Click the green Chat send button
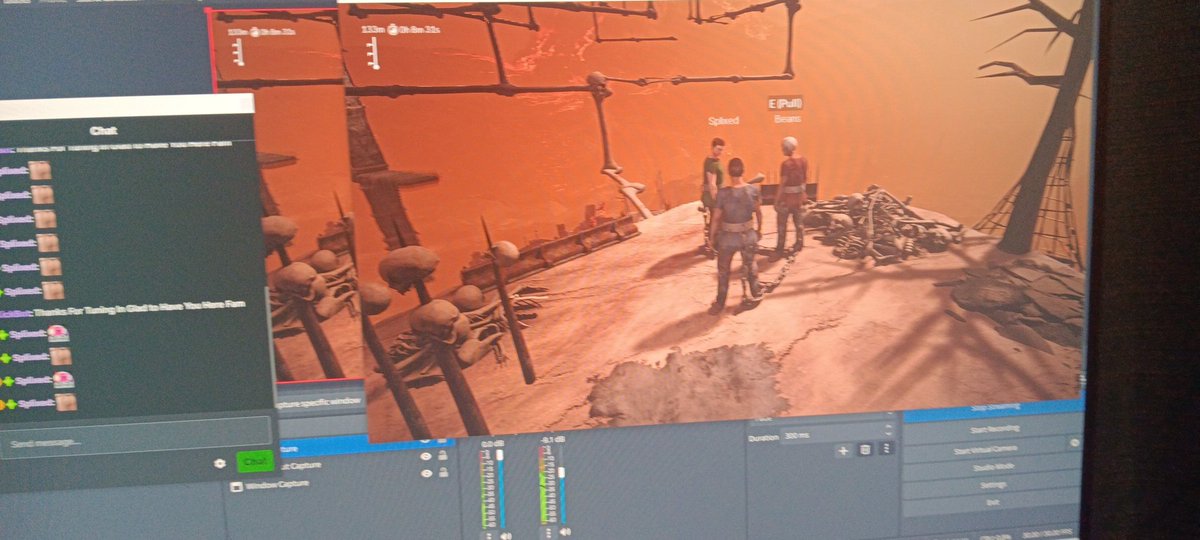Viewport: 1200px width, 540px height. click(x=254, y=462)
